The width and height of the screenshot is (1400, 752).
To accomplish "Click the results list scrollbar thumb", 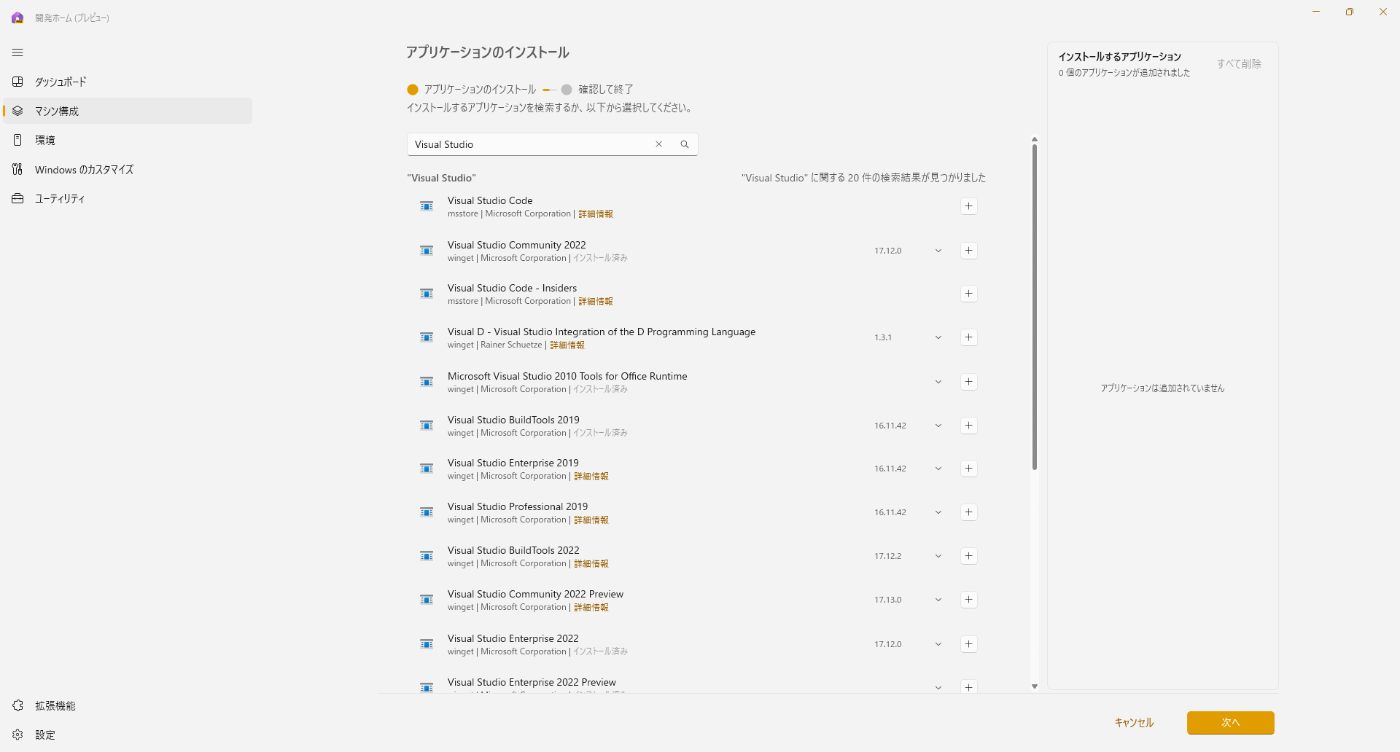I will point(1034,307).
